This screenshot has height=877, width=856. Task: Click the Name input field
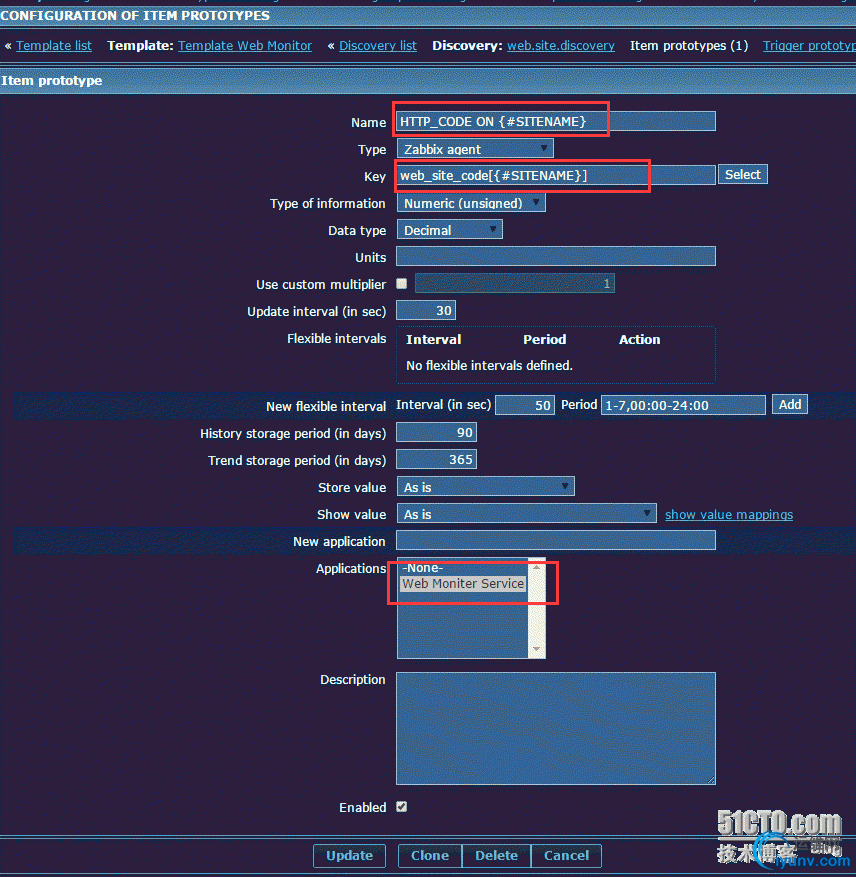pyautogui.click(x=556, y=121)
